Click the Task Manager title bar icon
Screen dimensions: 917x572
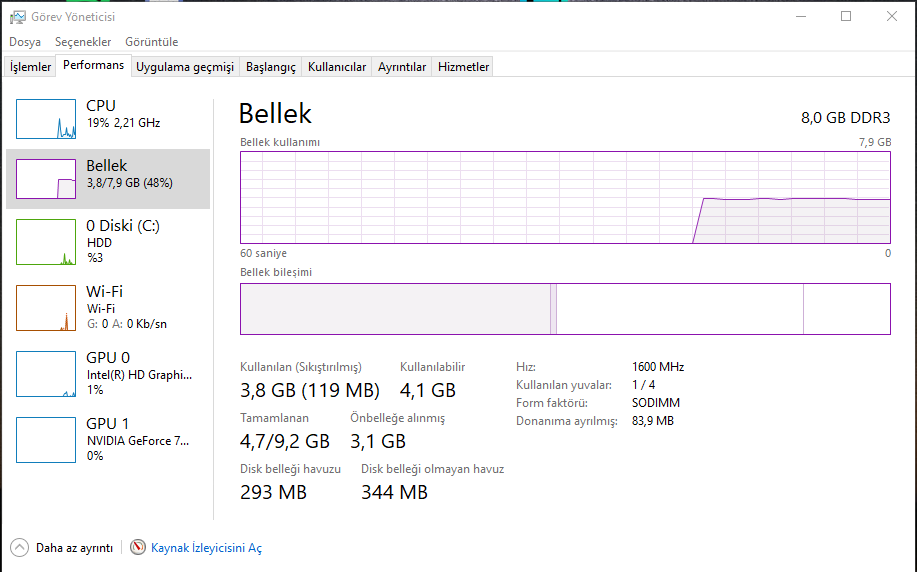click(18, 16)
